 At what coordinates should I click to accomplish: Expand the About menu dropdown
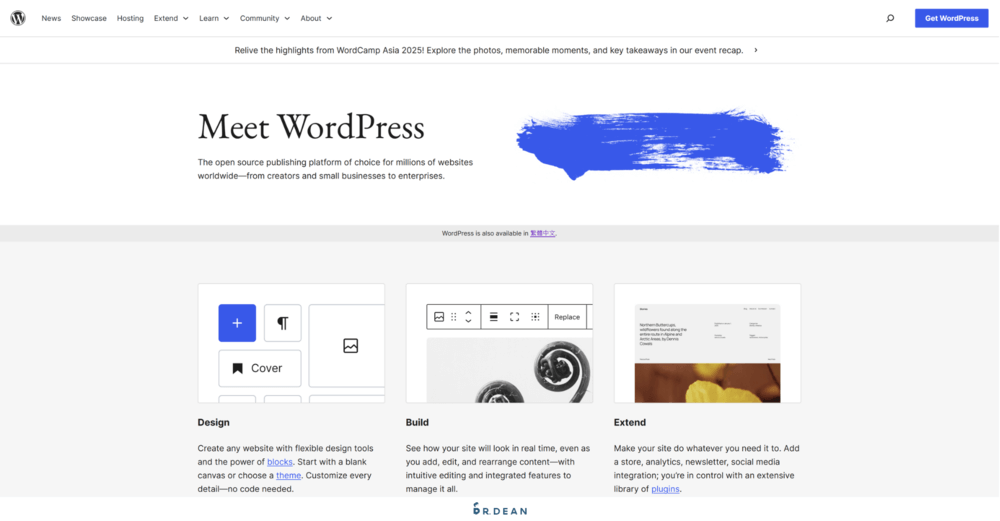click(x=316, y=18)
